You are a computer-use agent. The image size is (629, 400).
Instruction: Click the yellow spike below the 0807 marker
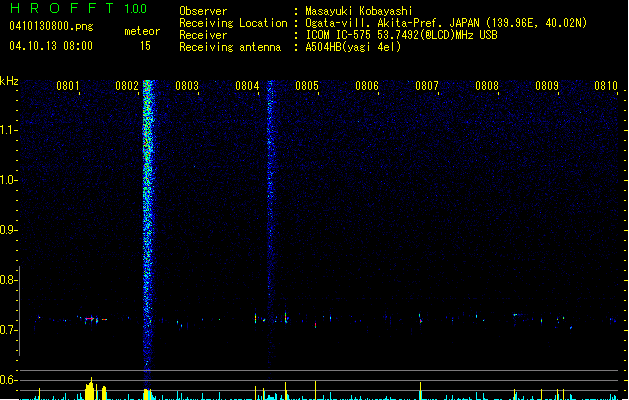coord(420,391)
